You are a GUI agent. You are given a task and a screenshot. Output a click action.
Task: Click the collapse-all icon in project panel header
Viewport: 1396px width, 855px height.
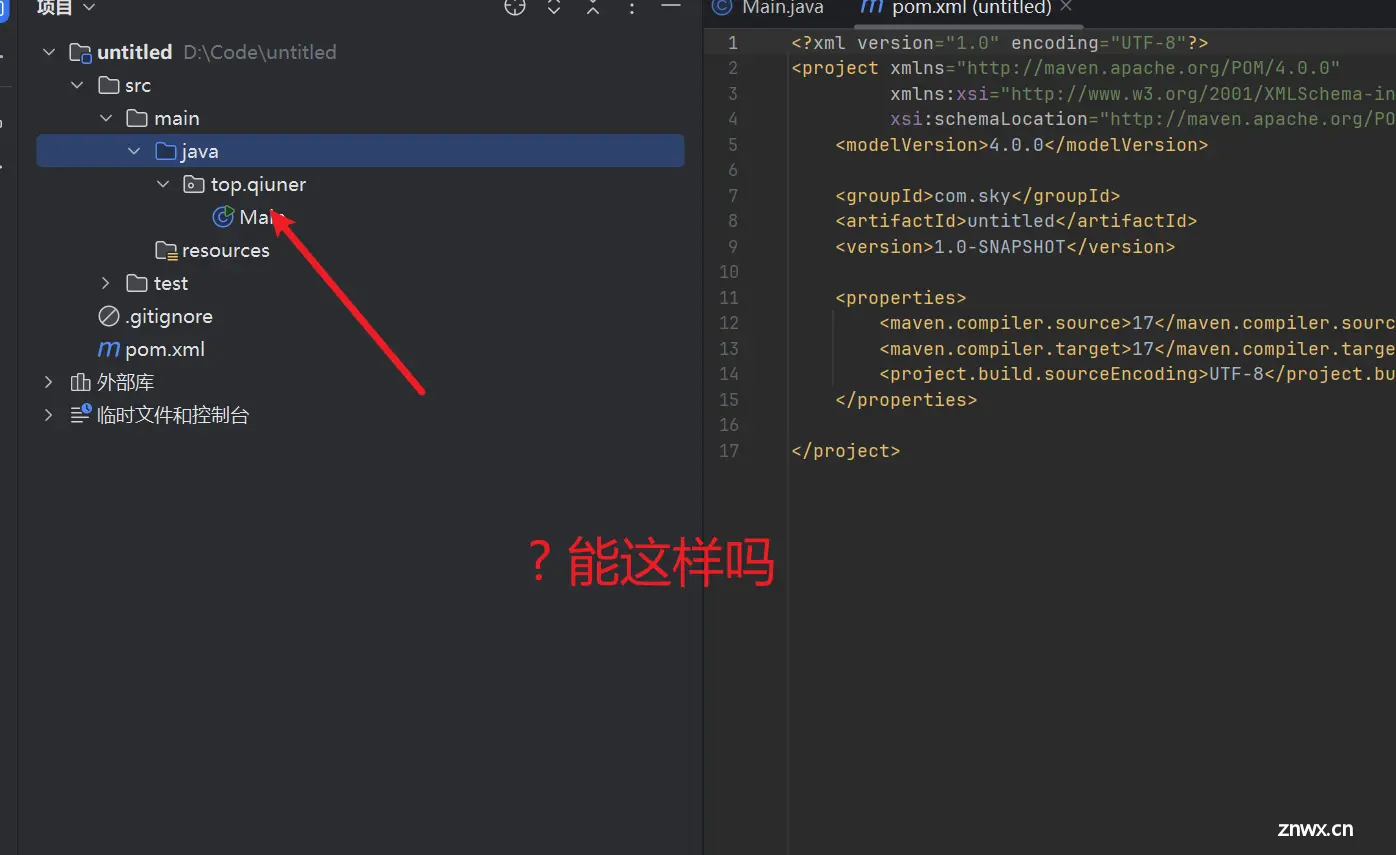coord(593,8)
